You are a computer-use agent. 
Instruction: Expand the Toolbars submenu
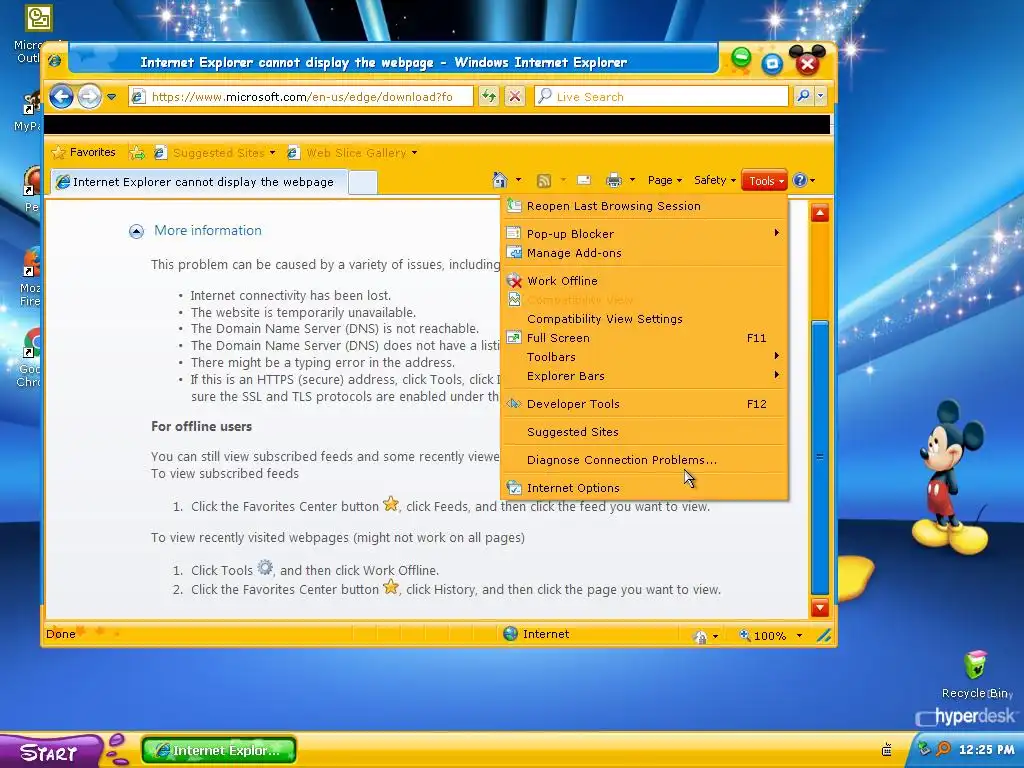(645, 357)
